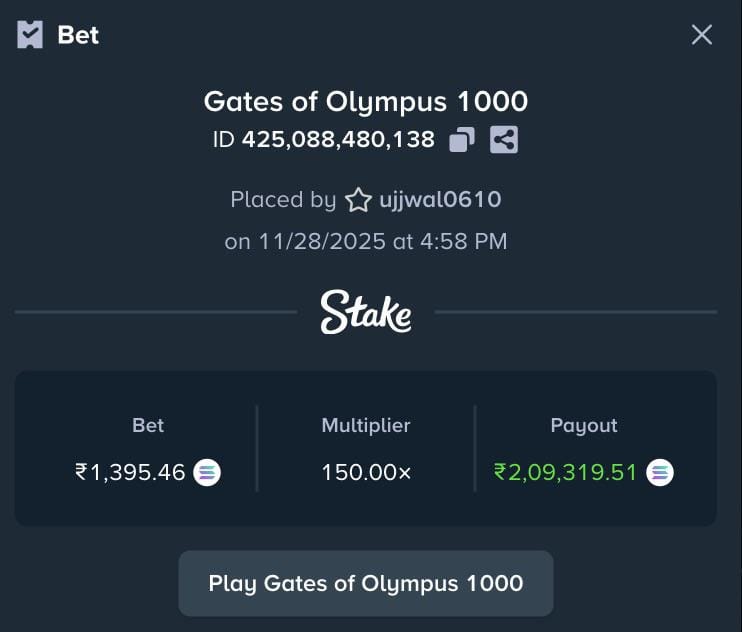Click the ₹1,395.46 bet amount
The width and height of the screenshot is (742, 632).
(130, 472)
